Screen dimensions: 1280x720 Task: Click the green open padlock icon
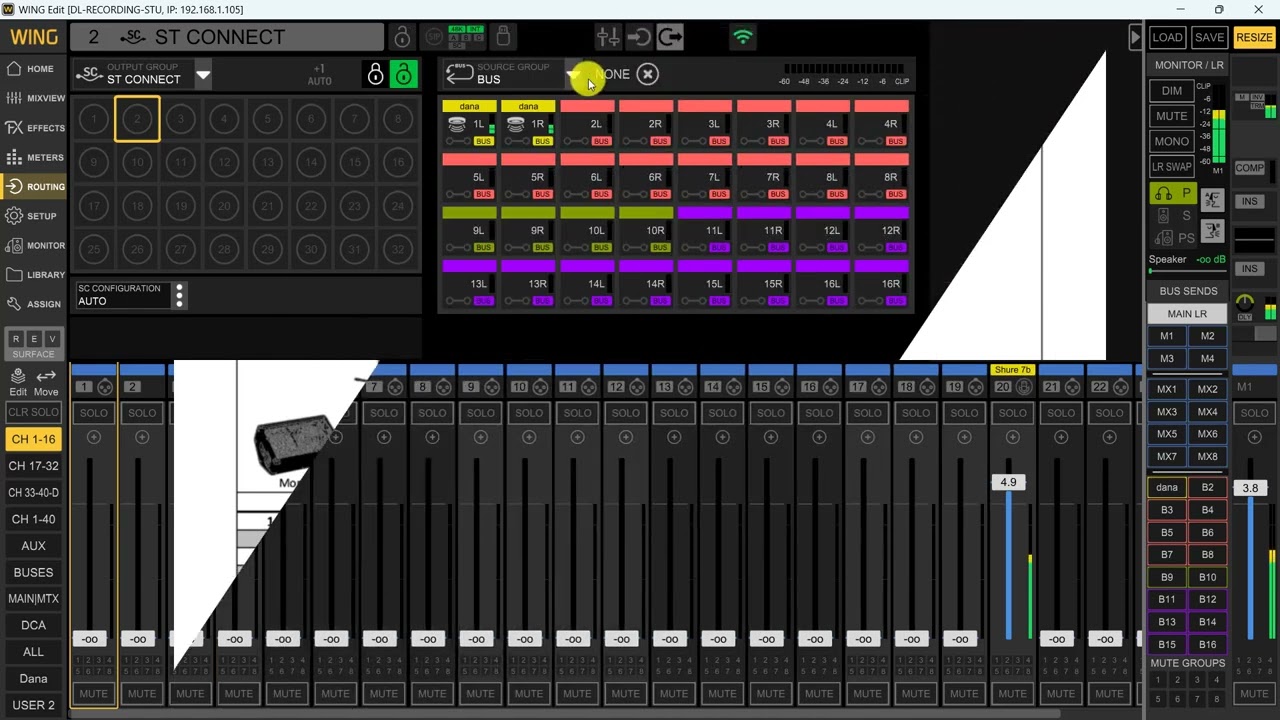tap(403, 75)
